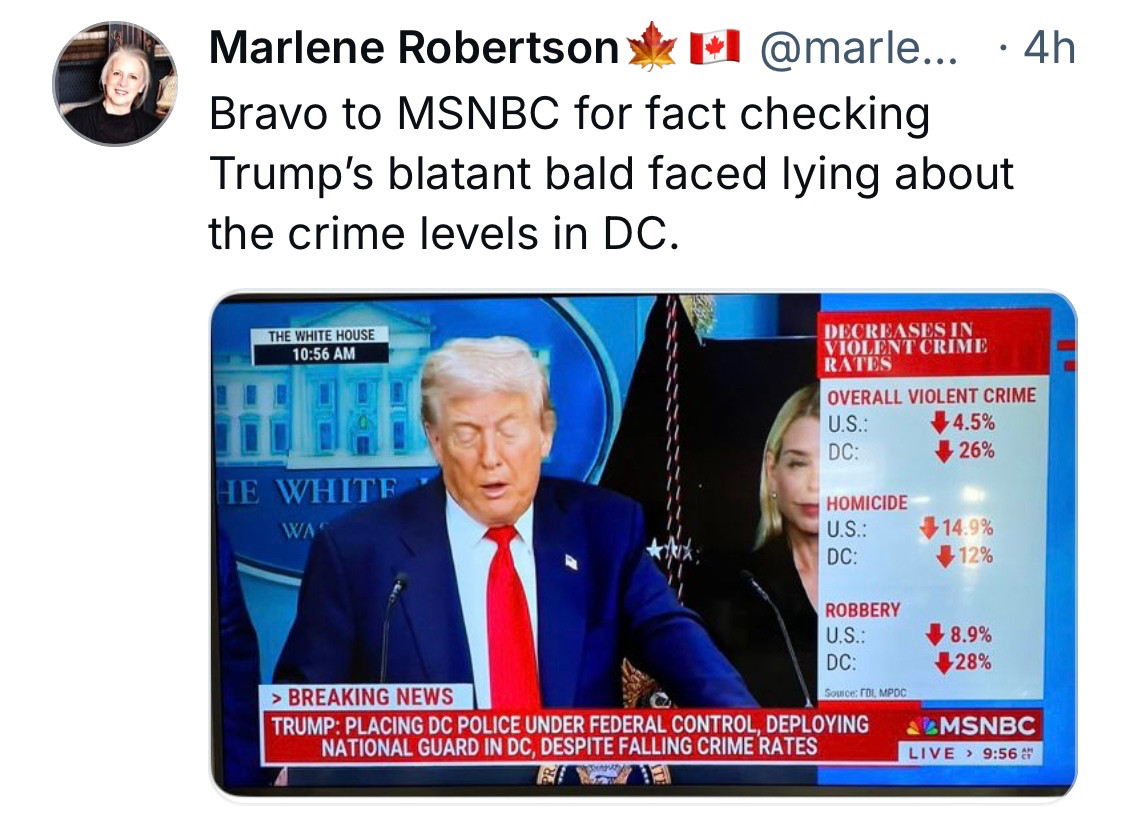The width and height of the screenshot is (1123, 820).
Task: Click the maple leaf emoji beside the name
Action: click(x=652, y=47)
